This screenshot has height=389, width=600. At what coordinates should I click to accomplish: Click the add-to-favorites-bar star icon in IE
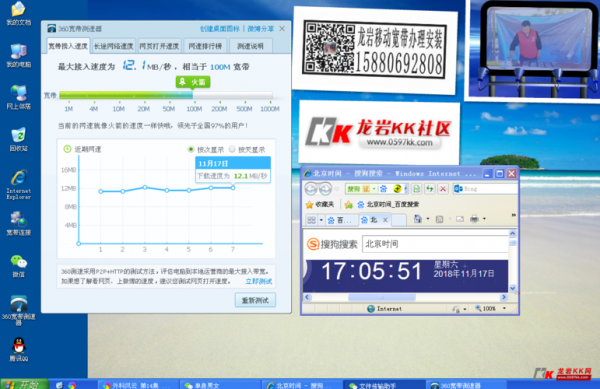click(x=348, y=205)
